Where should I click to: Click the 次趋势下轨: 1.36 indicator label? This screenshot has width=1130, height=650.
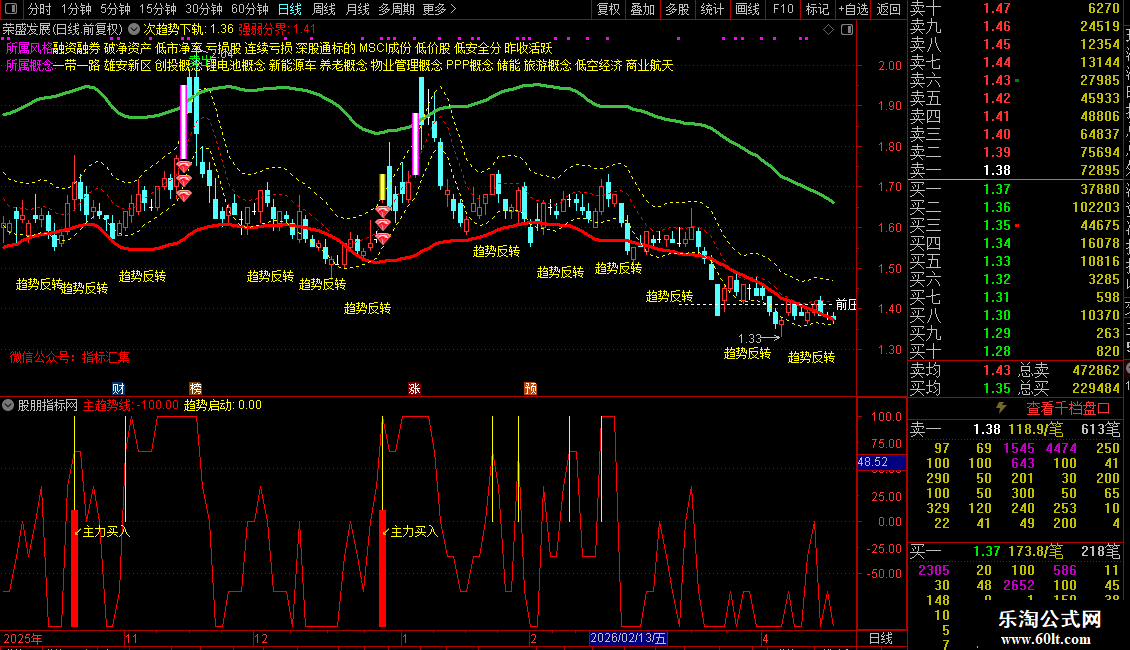point(188,30)
